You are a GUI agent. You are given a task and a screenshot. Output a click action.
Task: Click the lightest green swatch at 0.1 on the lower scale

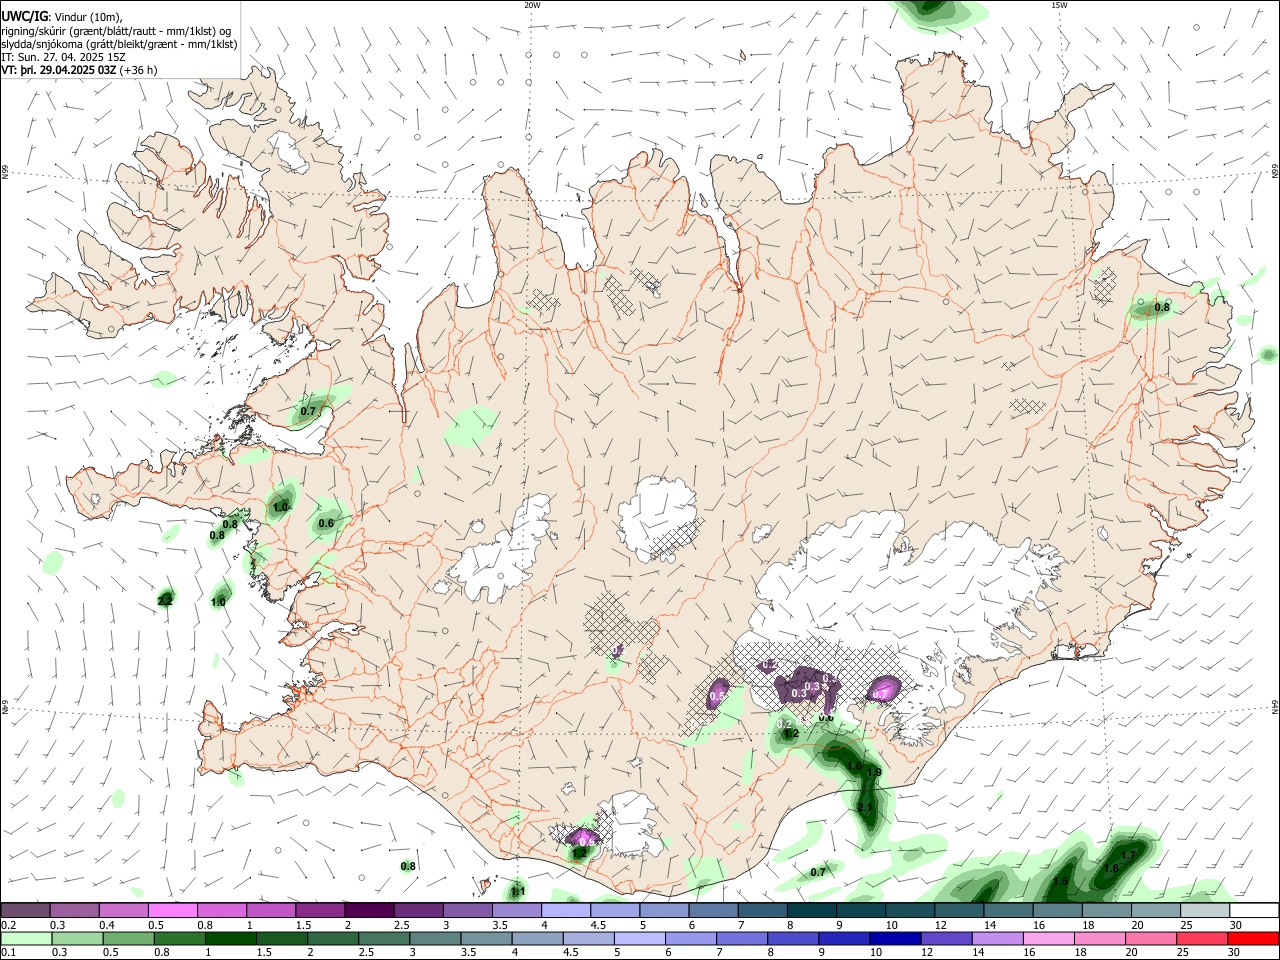point(26,938)
